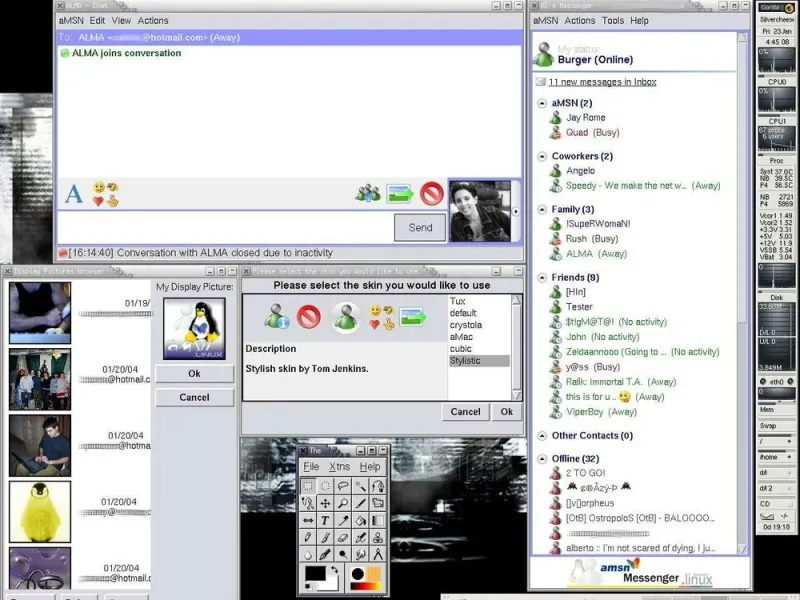Block ALMA with the red block icon in chat

coord(432,194)
